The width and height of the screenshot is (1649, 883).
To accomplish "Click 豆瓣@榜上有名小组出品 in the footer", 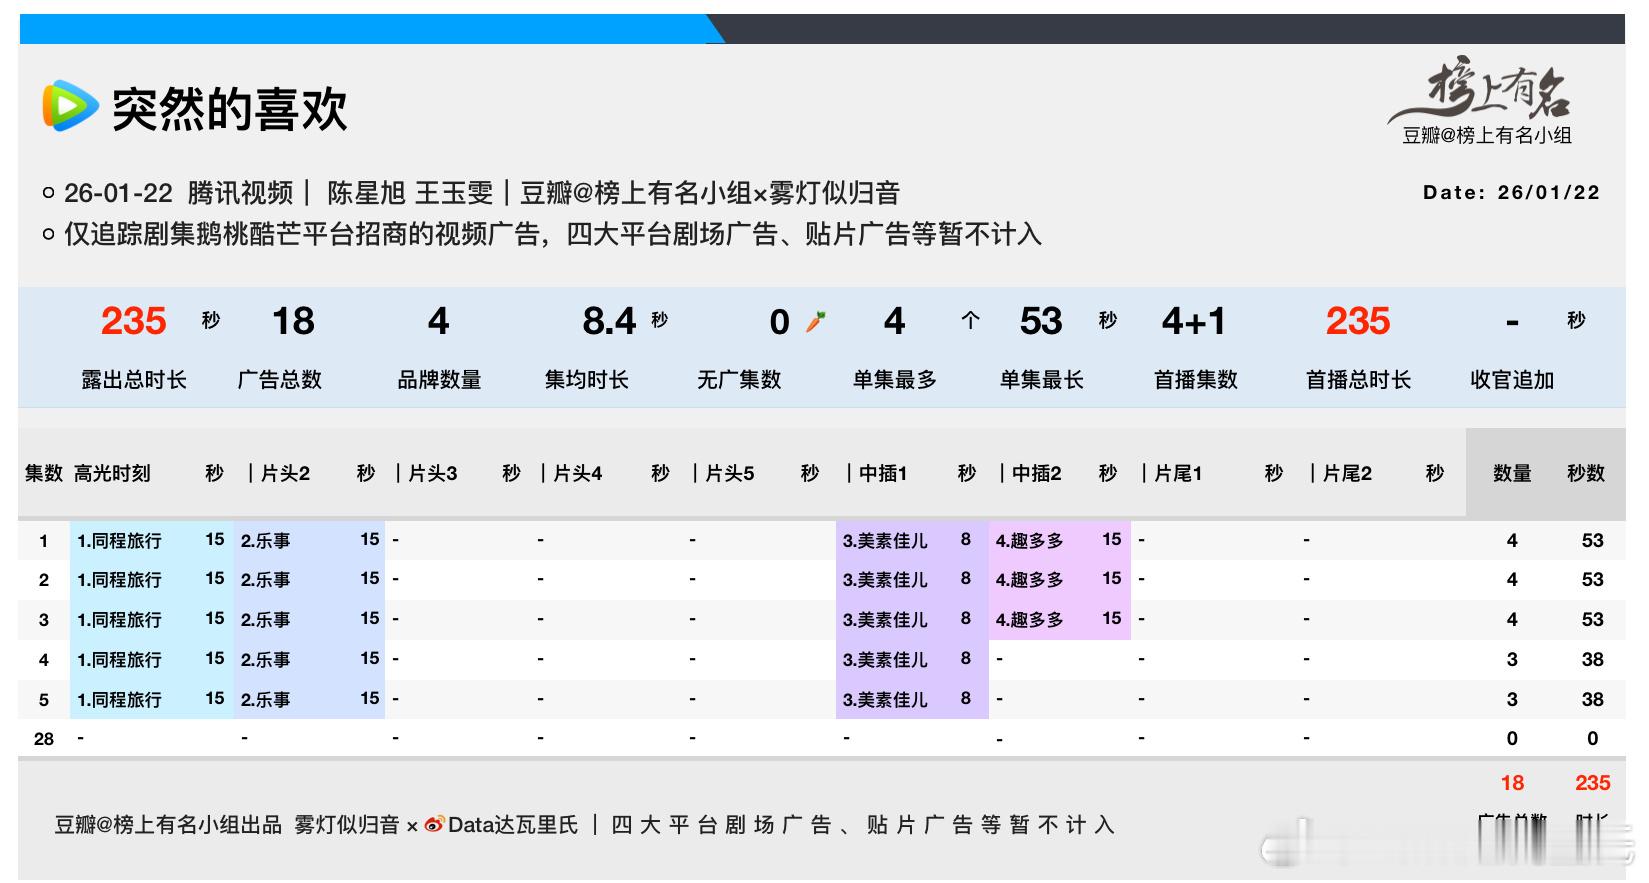I will click(x=168, y=825).
